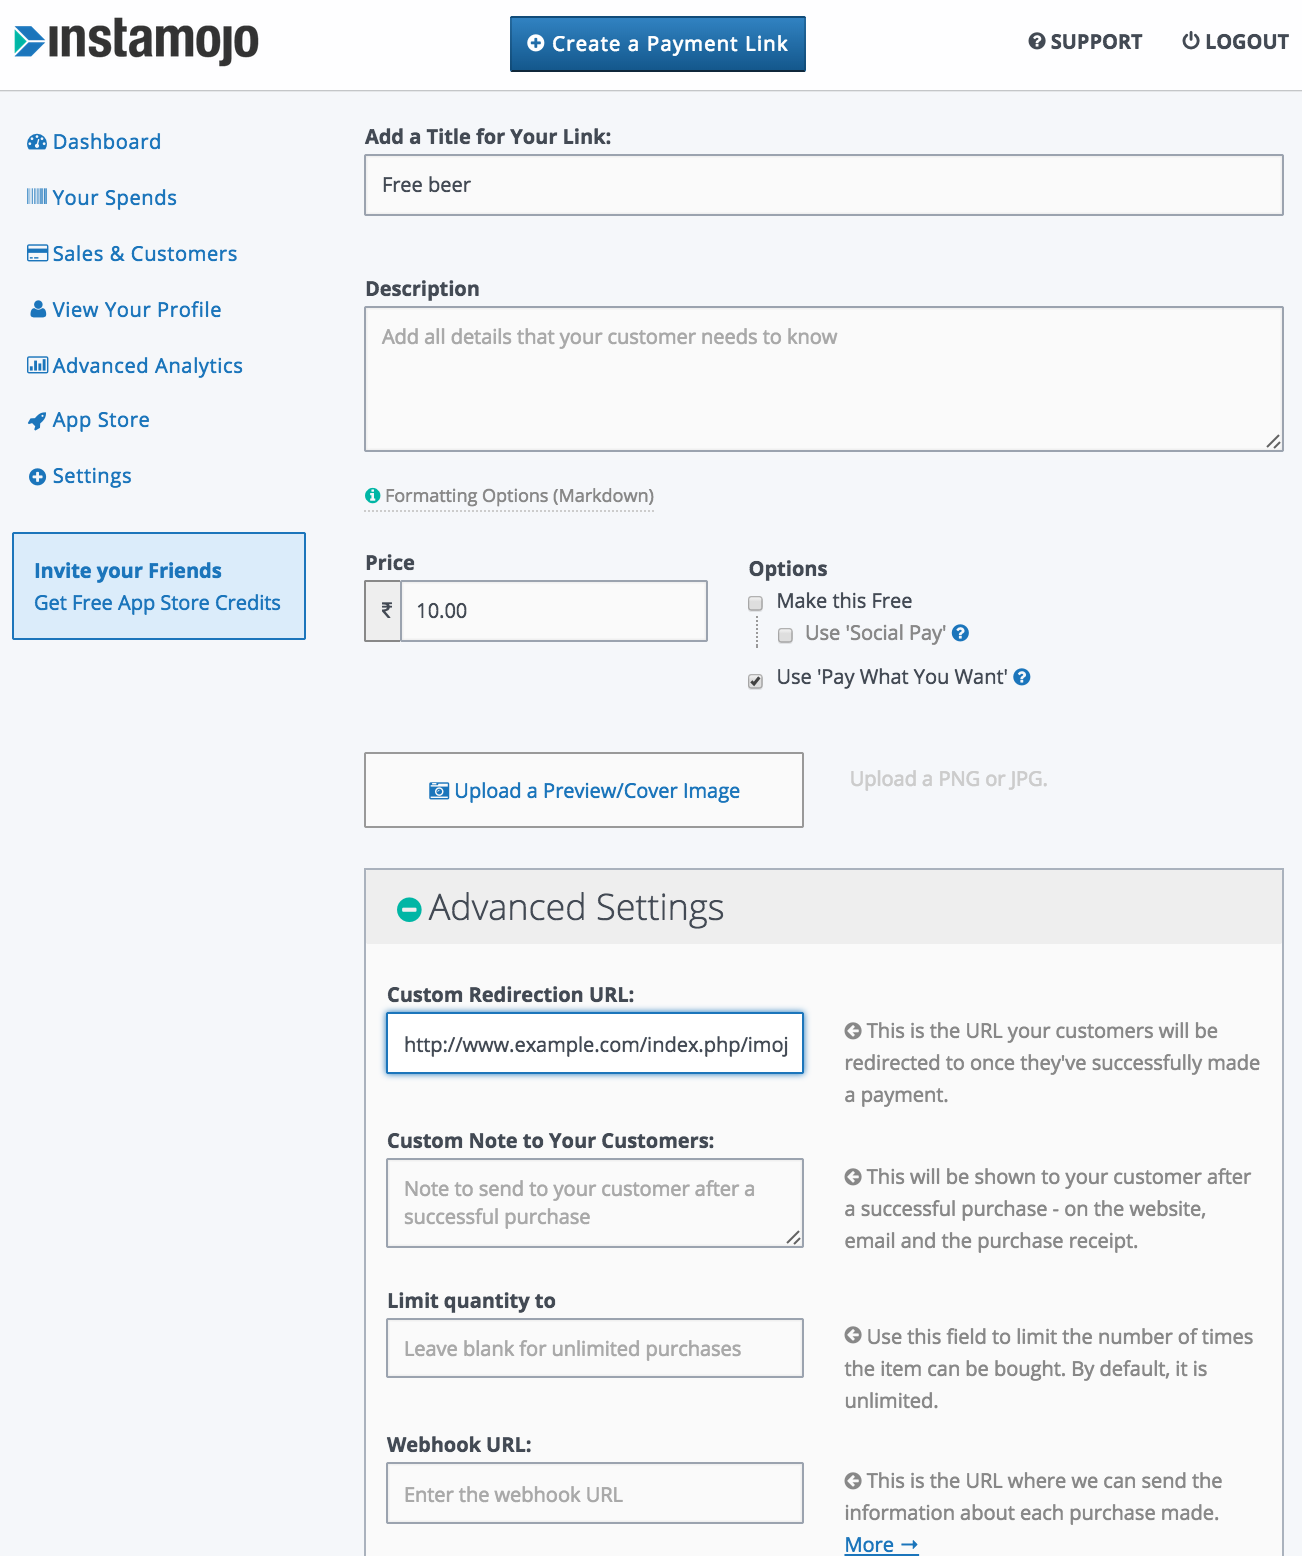This screenshot has height=1556, width=1302.
Task: Click Create a Payment Link button
Action: 658,44
